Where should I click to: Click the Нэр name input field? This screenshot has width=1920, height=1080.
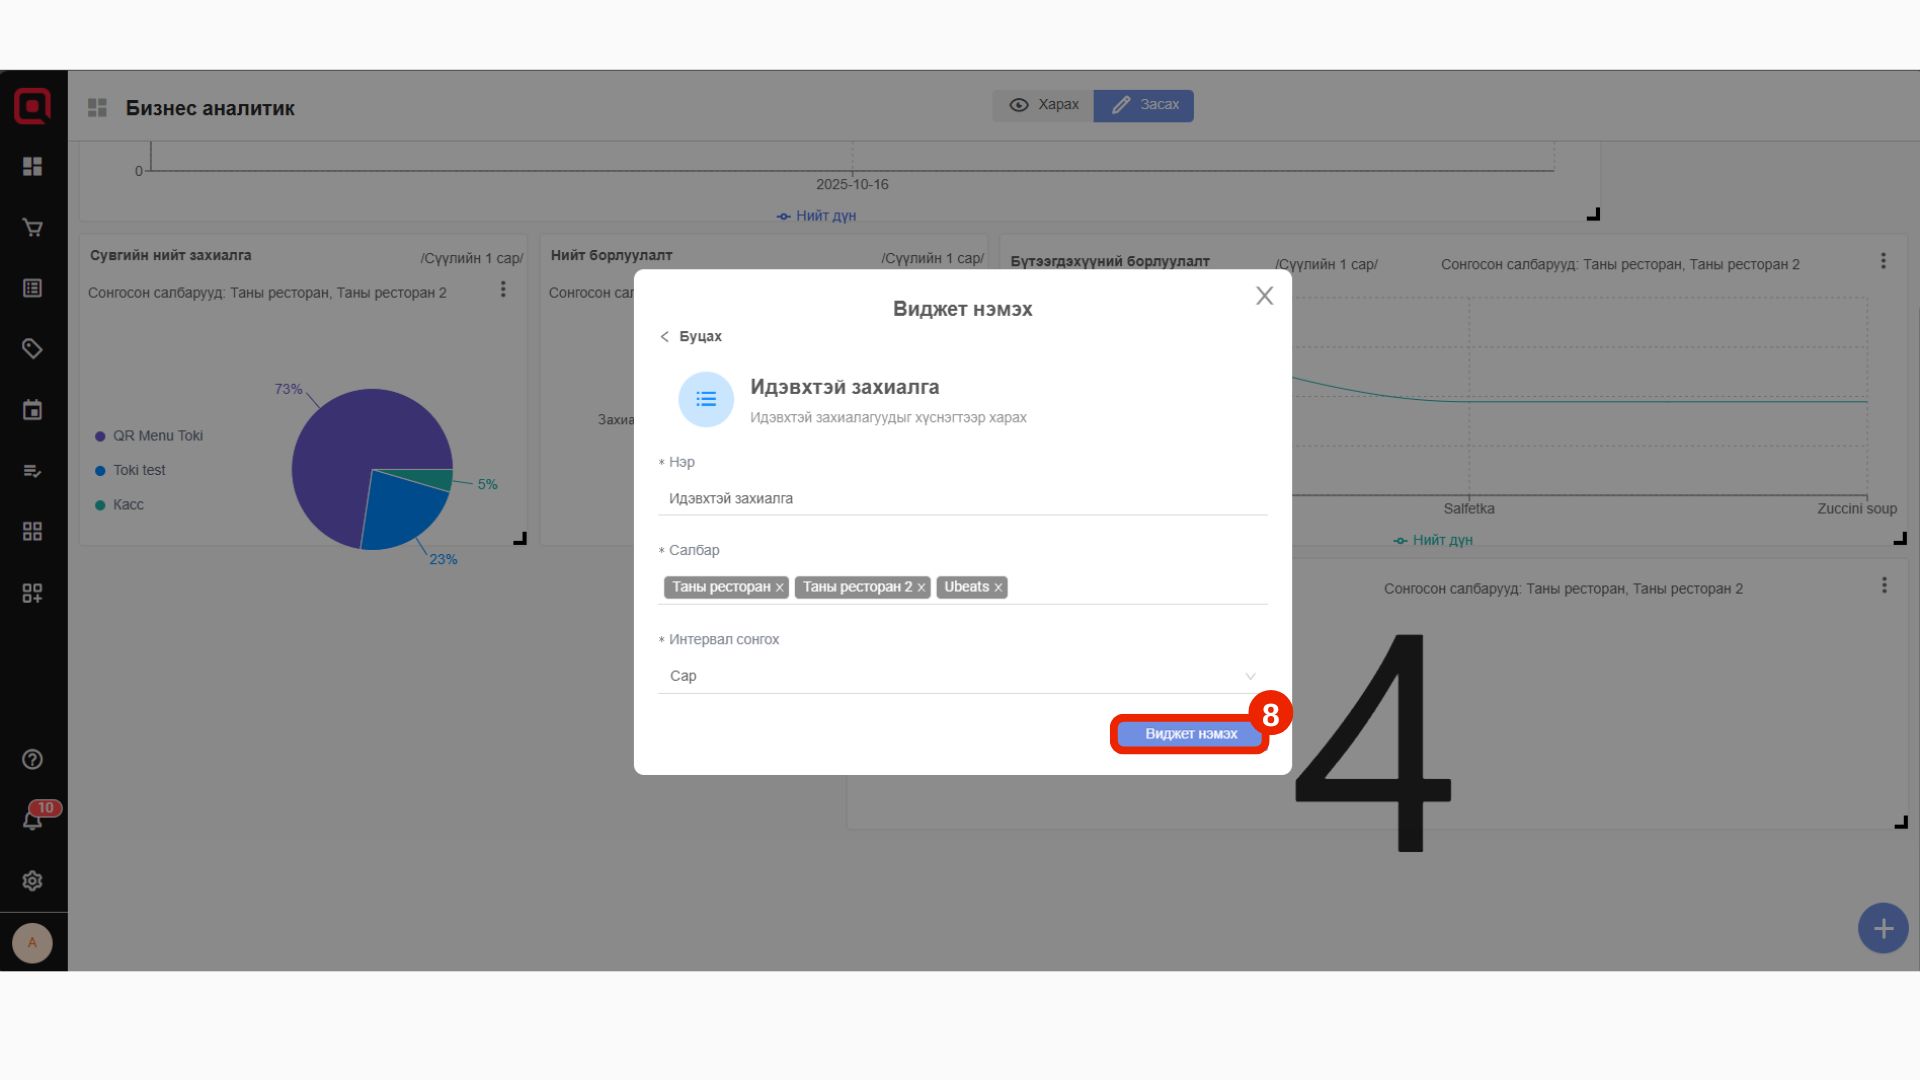coord(962,498)
